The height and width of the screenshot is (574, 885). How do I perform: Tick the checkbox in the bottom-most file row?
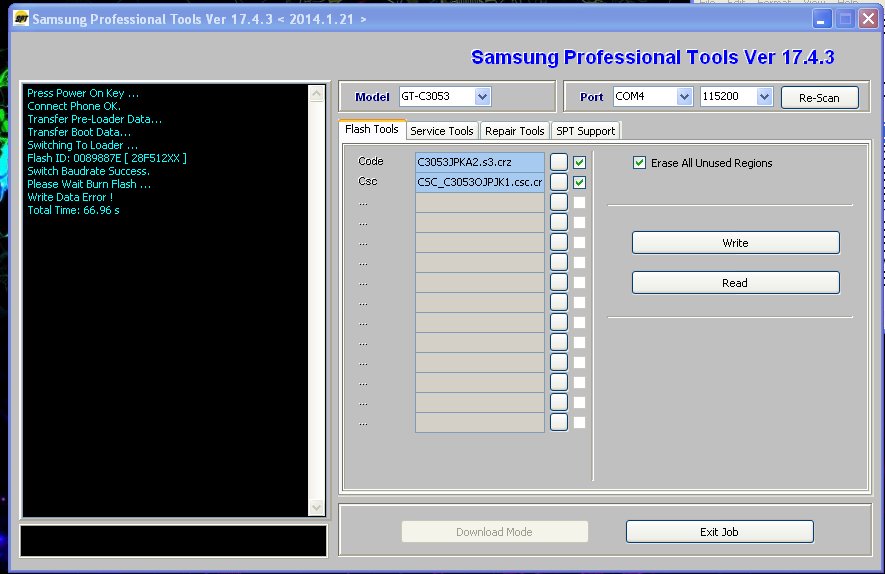[x=579, y=422]
